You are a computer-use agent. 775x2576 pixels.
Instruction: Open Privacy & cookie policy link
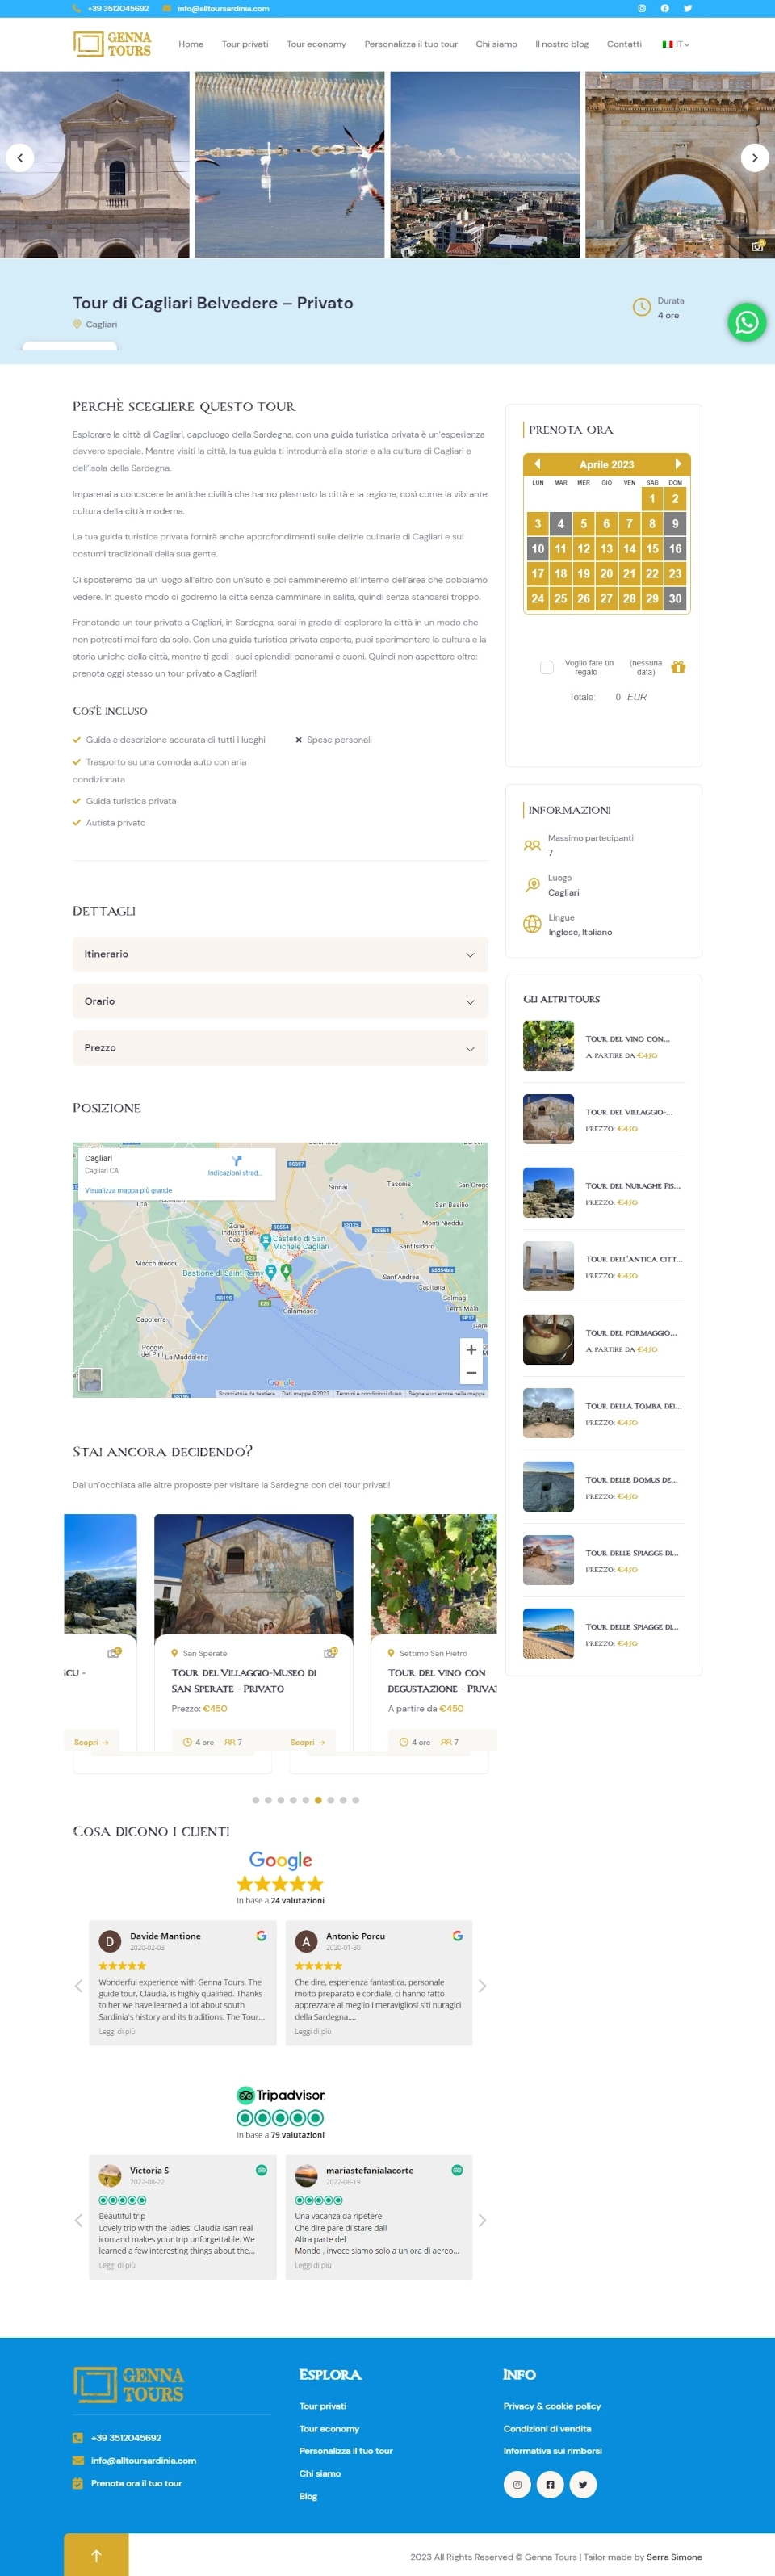click(552, 2406)
